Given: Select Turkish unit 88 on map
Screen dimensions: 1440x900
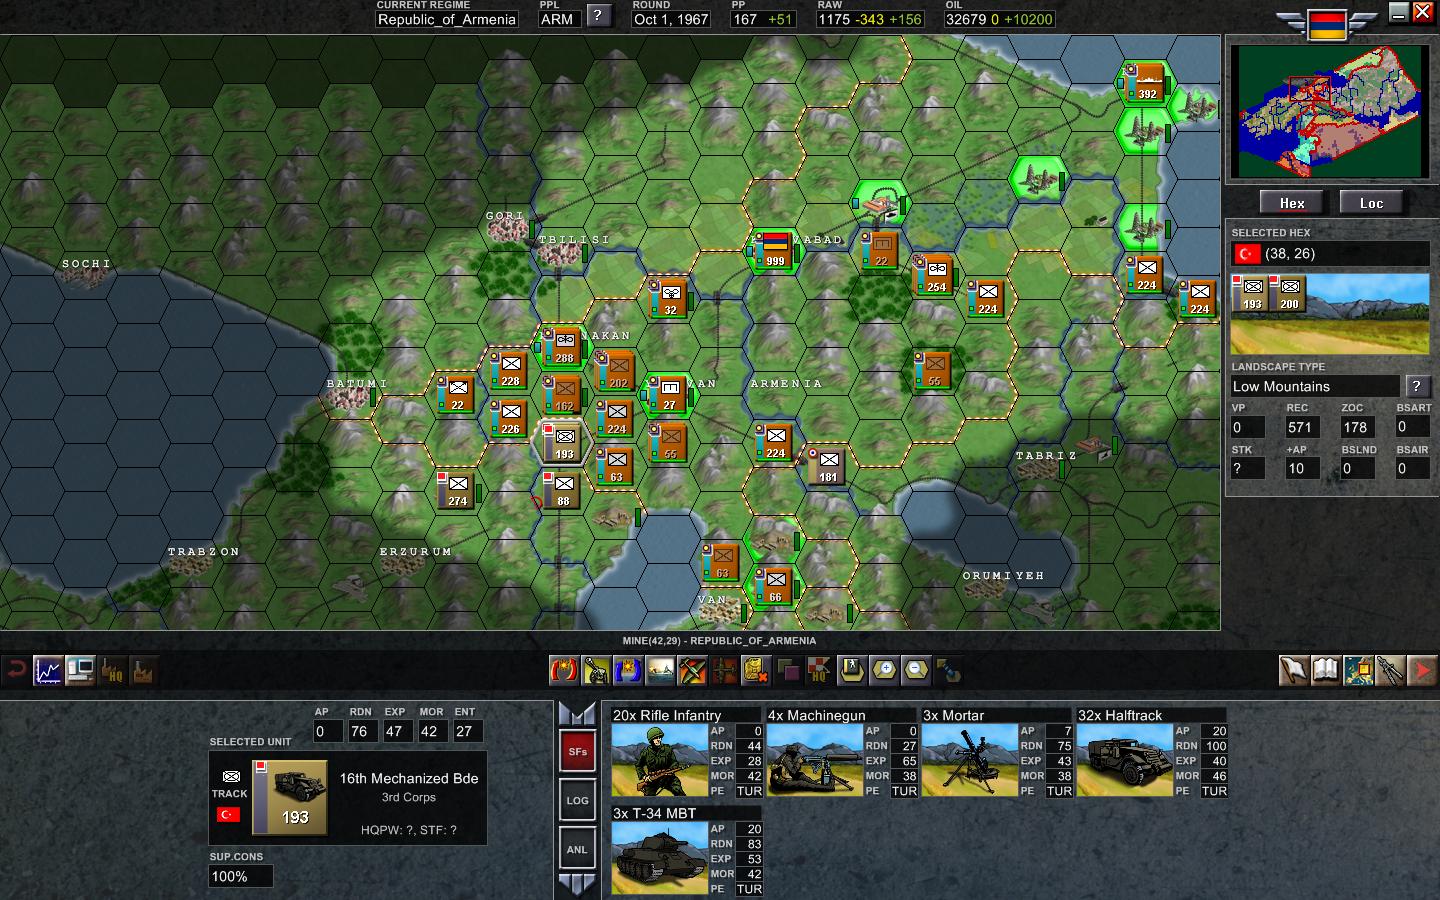Looking at the screenshot, I should click(564, 489).
